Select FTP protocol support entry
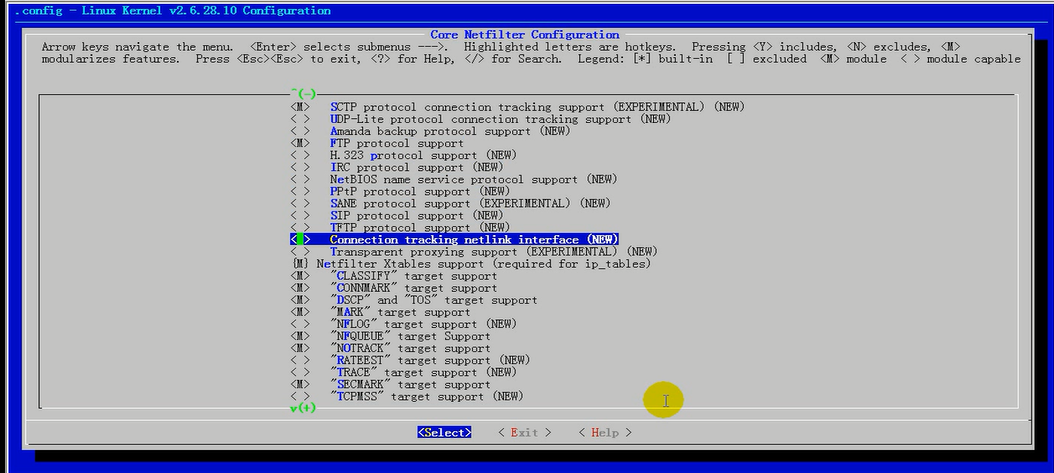Viewport: 1054px width, 473px height. coord(397,143)
